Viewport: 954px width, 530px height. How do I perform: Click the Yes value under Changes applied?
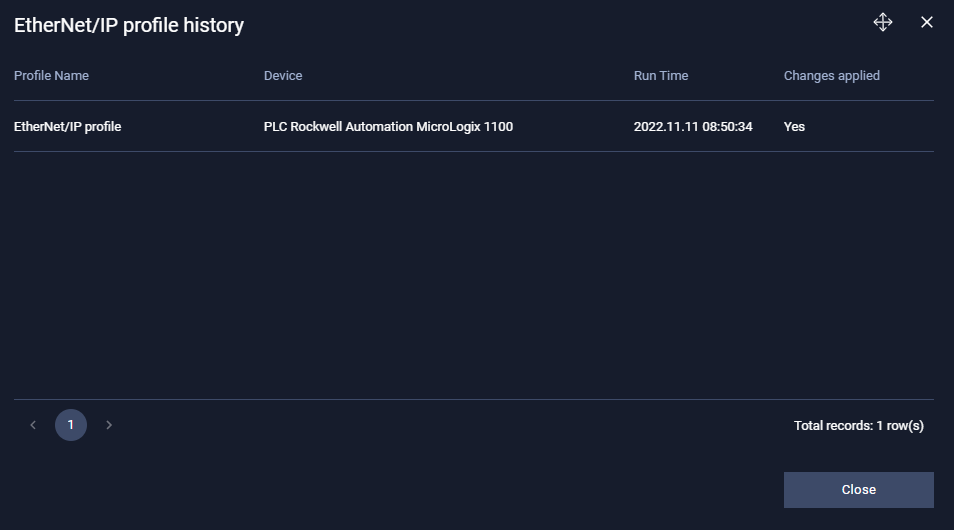pyautogui.click(x=794, y=127)
